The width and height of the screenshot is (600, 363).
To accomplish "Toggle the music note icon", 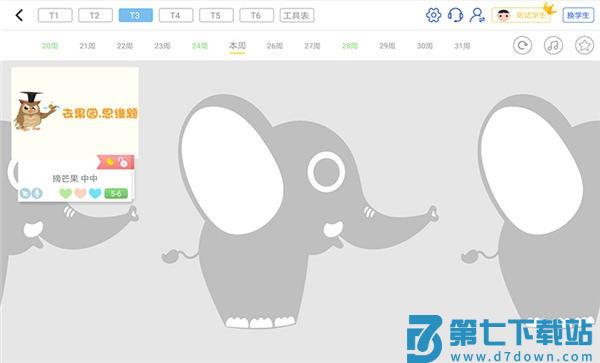I will 553,46.
